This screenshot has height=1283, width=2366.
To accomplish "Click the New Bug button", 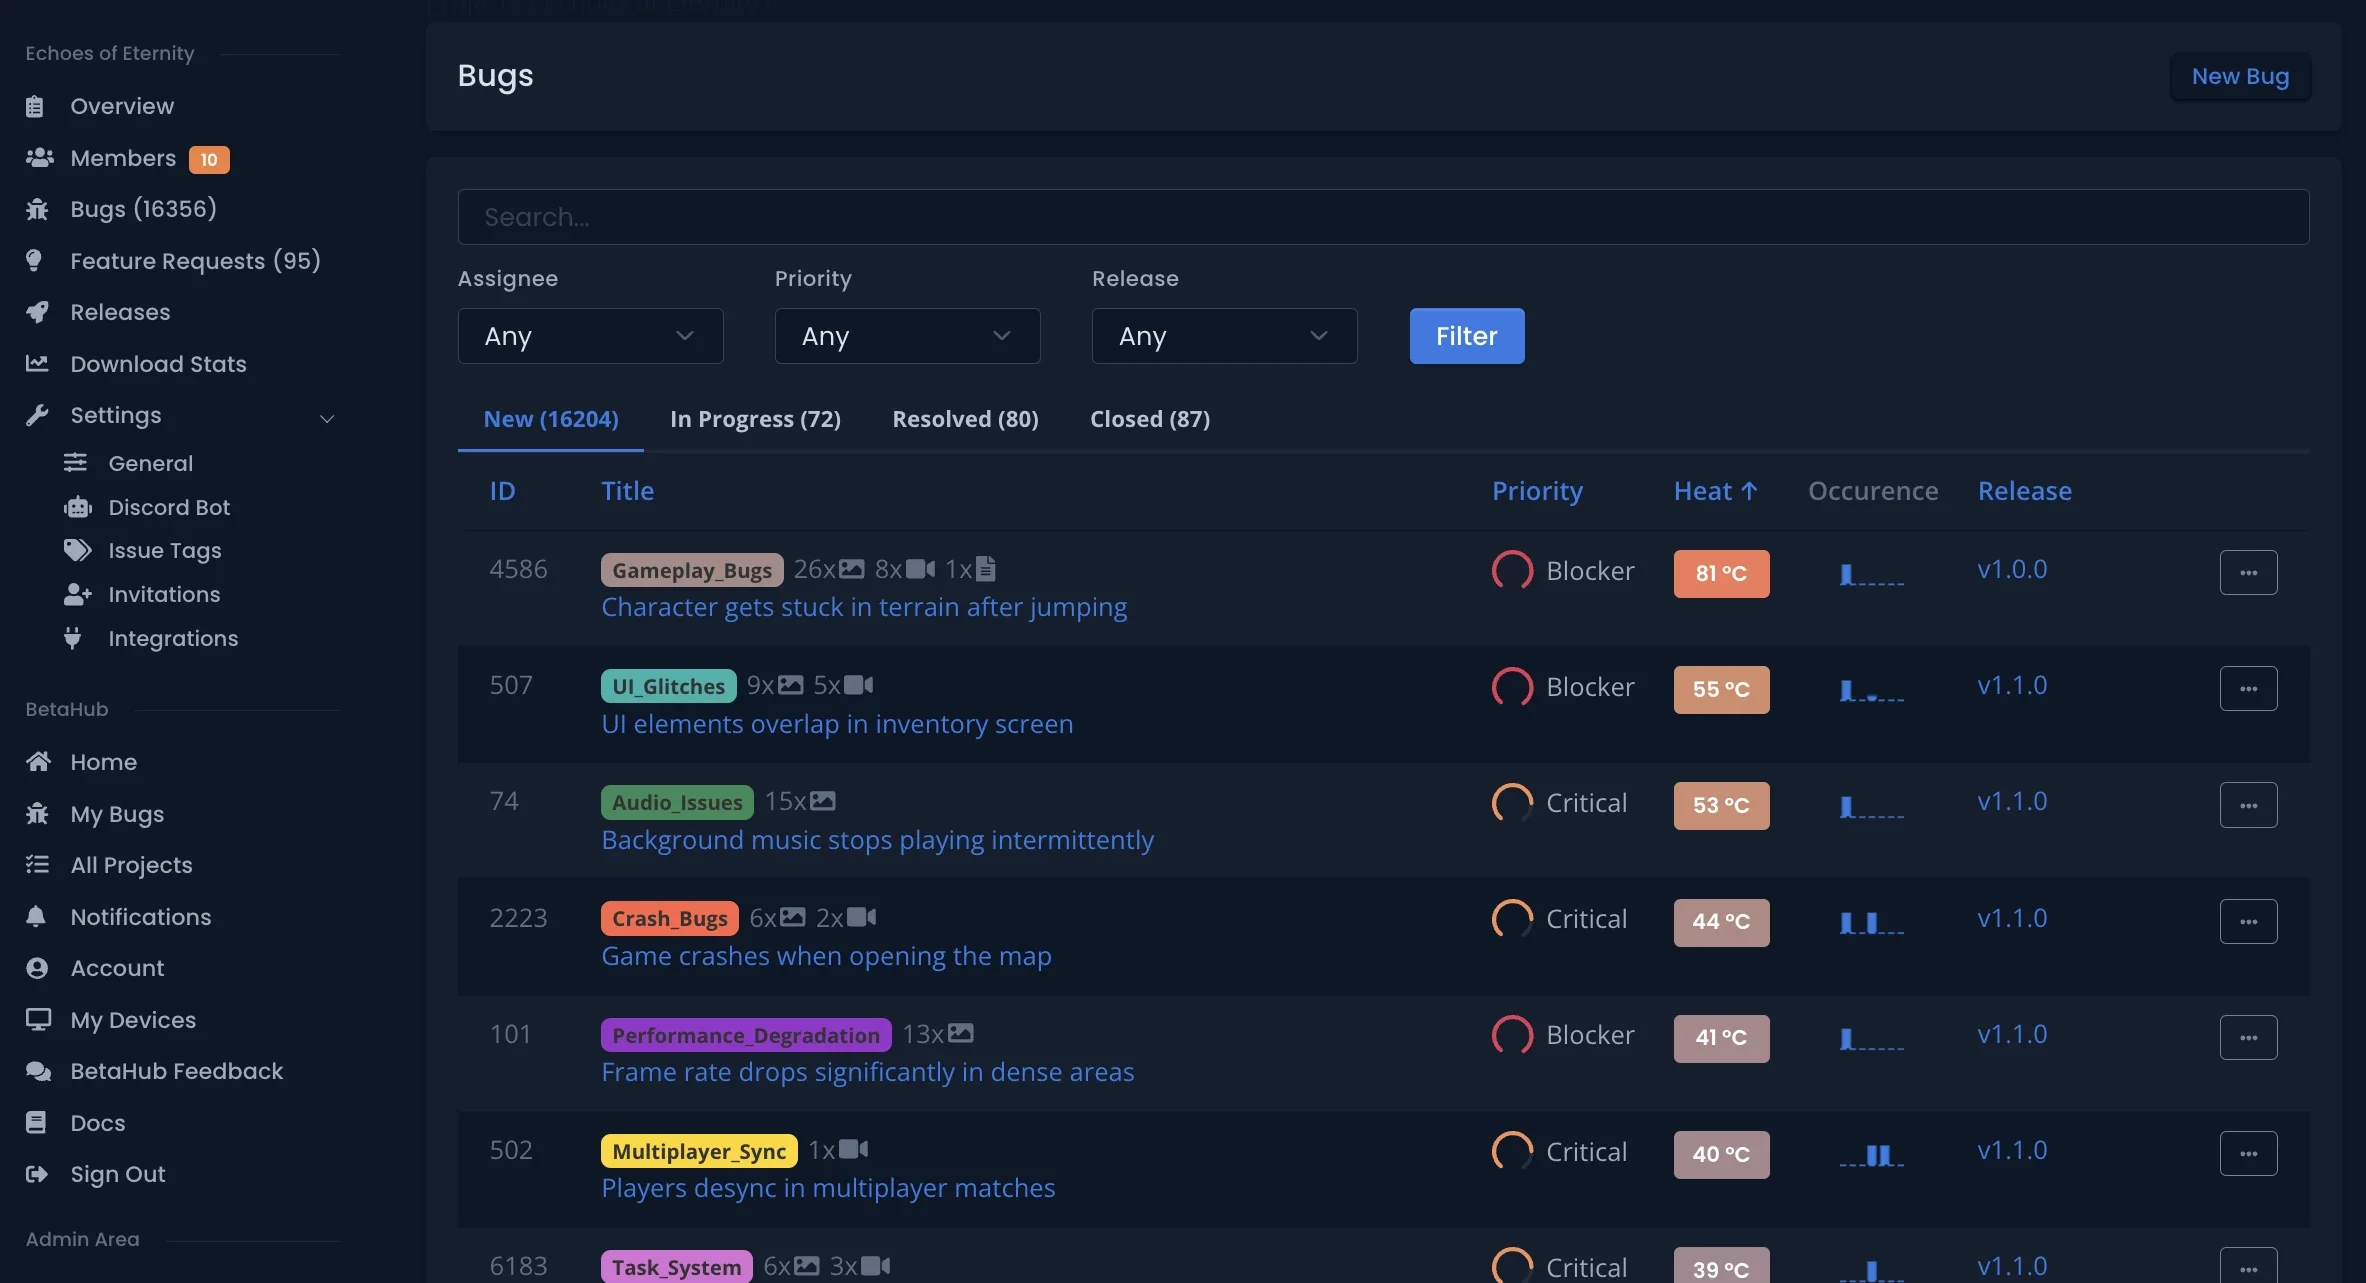I will [x=2241, y=76].
